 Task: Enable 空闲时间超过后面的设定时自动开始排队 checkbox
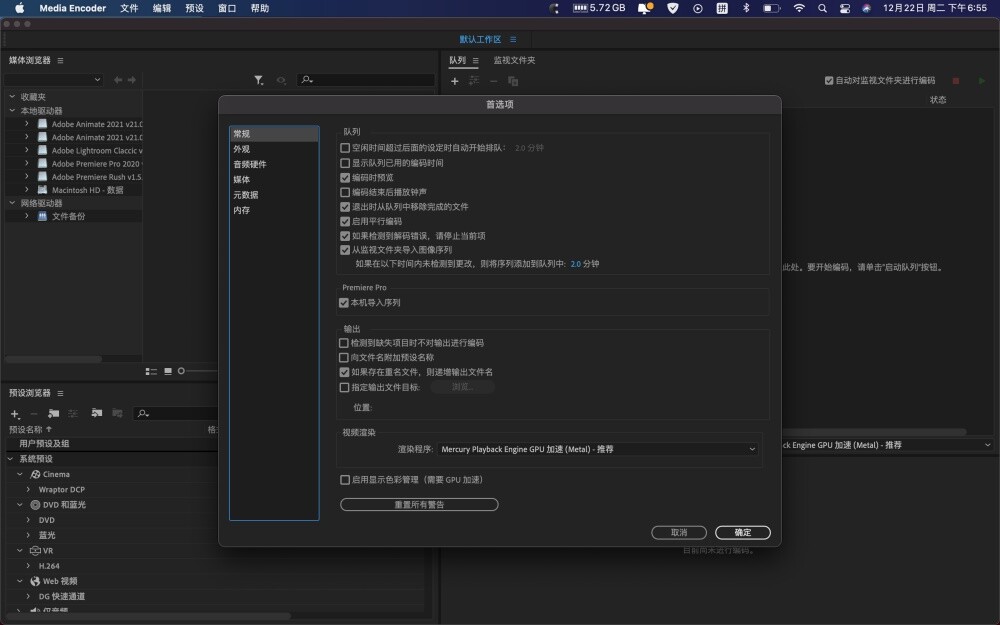tap(345, 148)
